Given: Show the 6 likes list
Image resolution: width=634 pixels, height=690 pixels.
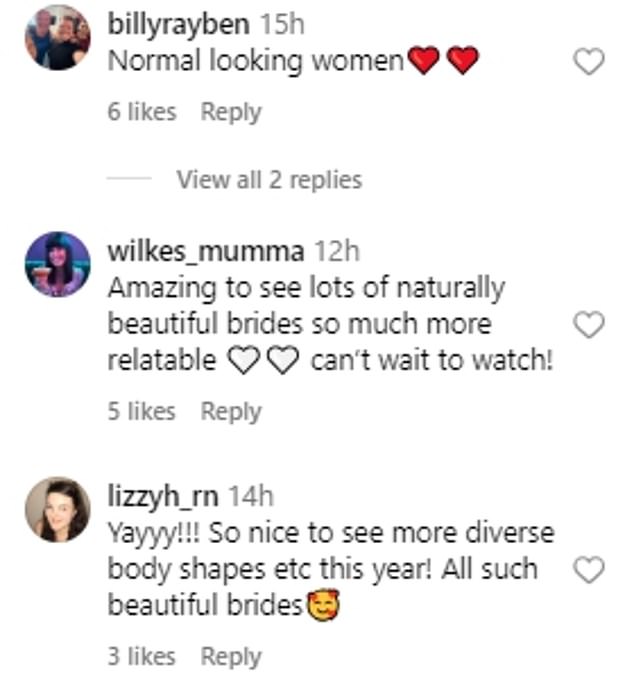Looking at the screenshot, I should [x=141, y=112].
